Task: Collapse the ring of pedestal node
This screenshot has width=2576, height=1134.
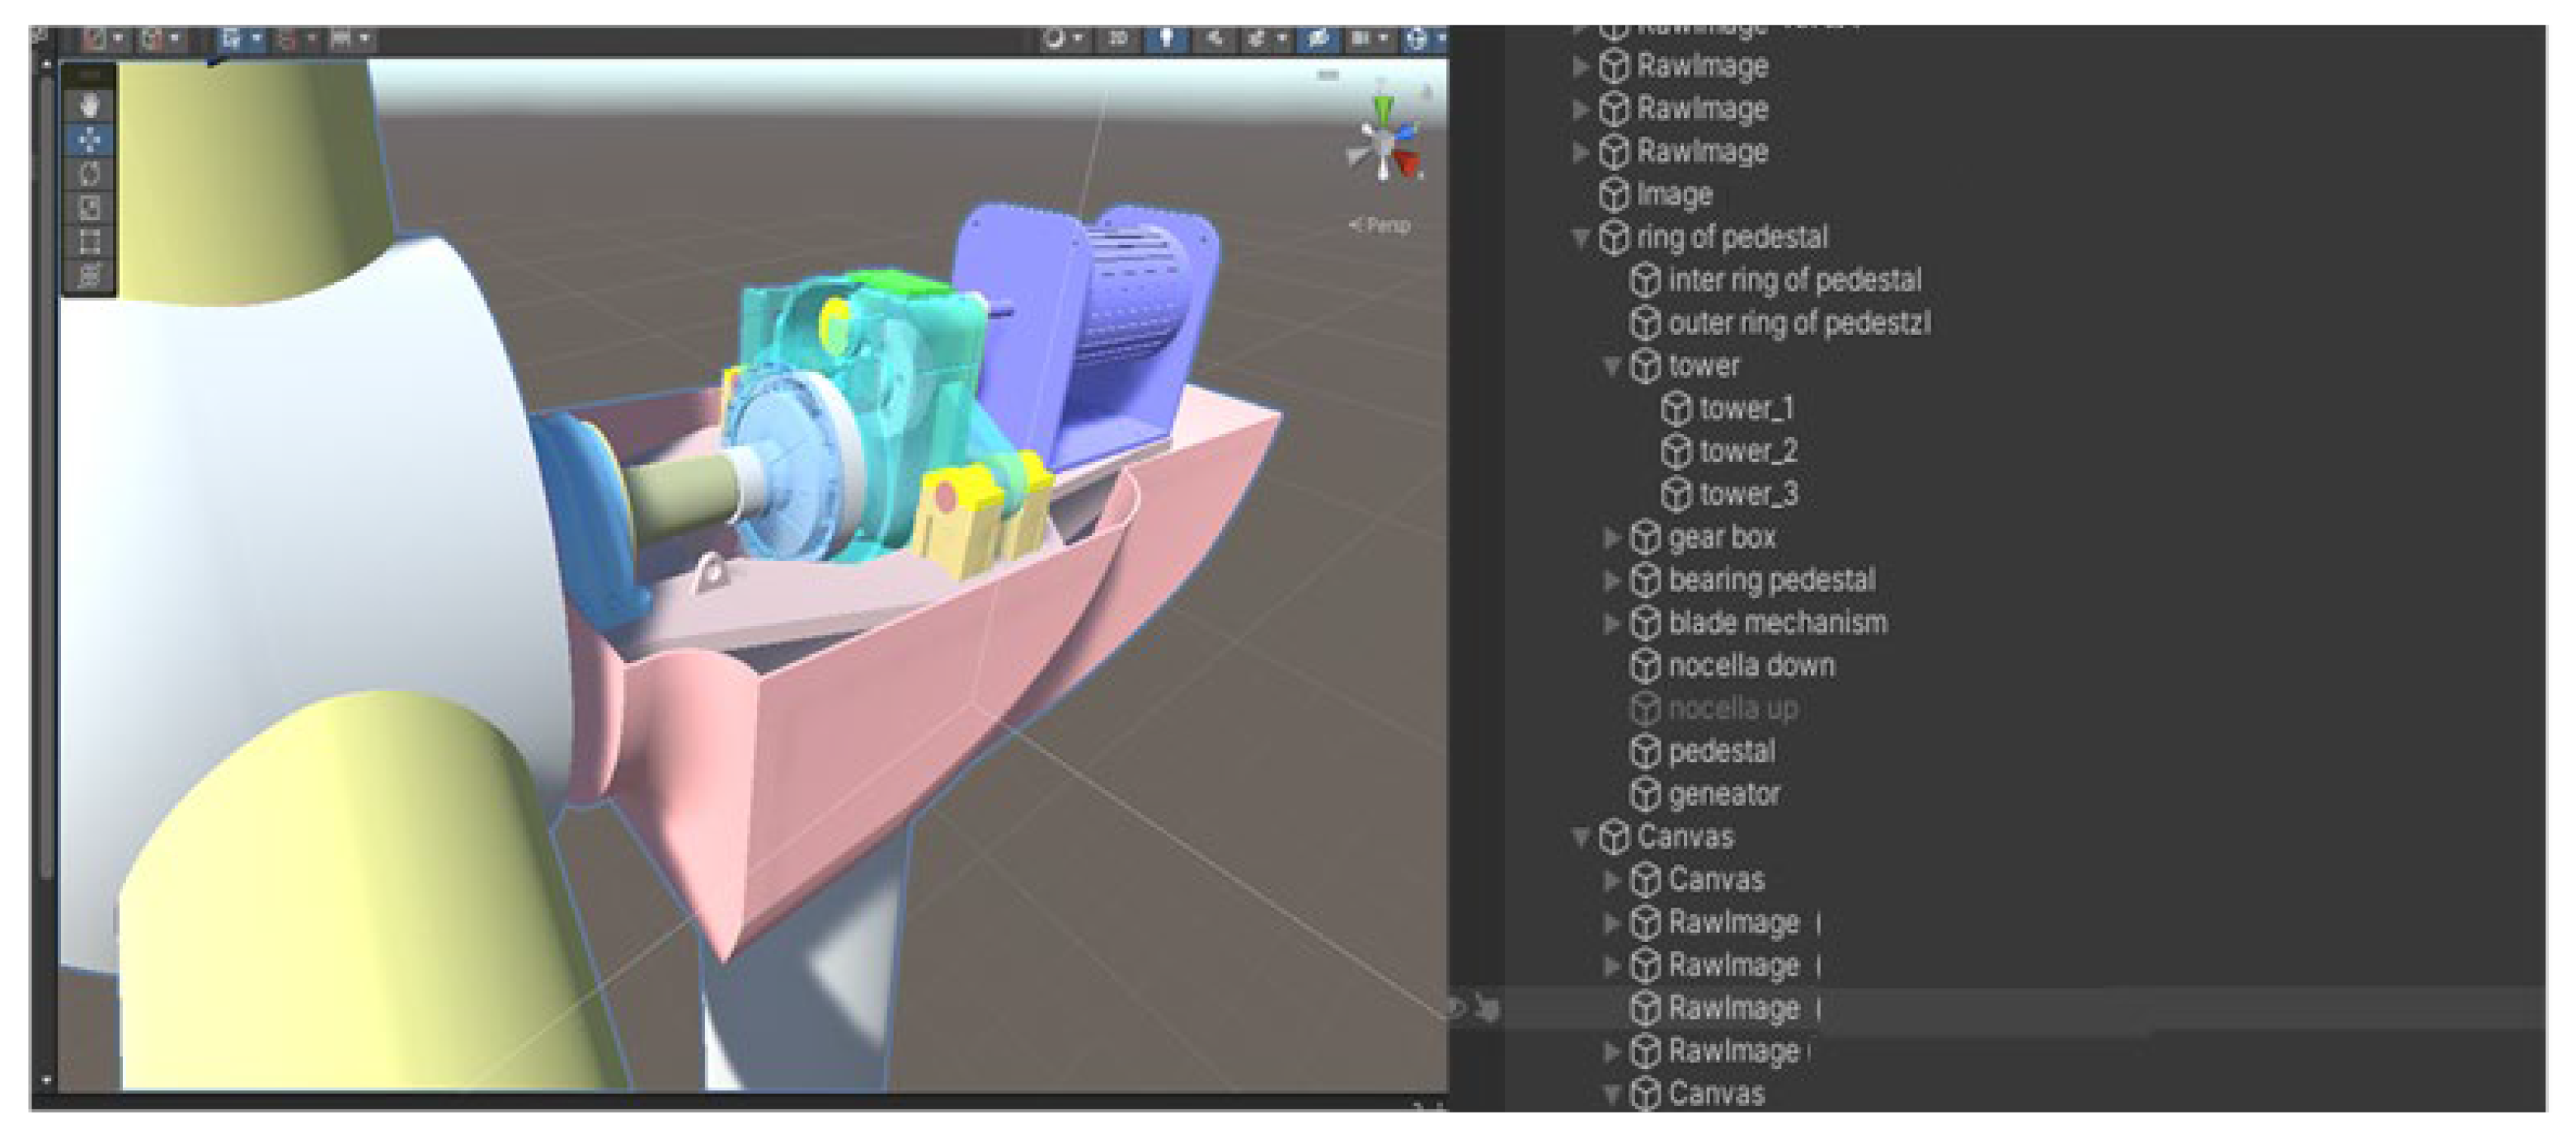Action: pyautogui.click(x=1581, y=238)
